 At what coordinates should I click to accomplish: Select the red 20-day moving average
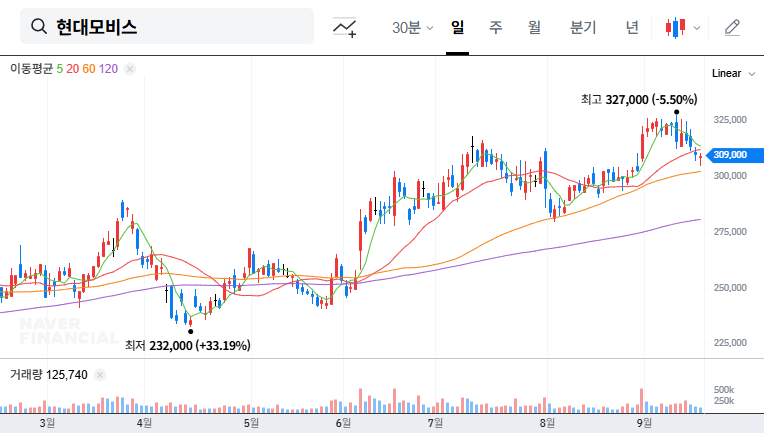[x=73, y=69]
